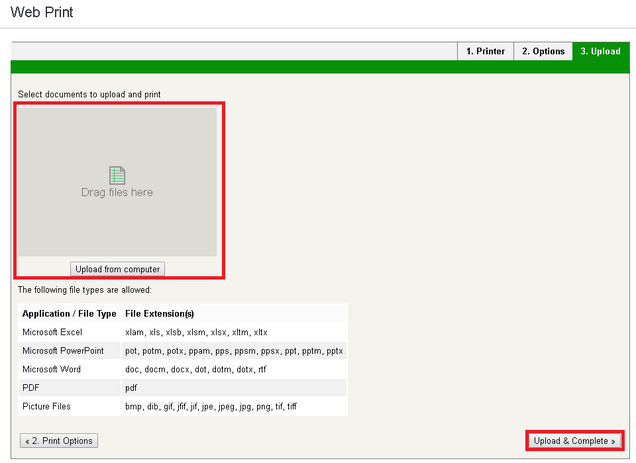The width and height of the screenshot is (636, 463).
Task: Open the 1. Printer tab
Action: point(486,51)
